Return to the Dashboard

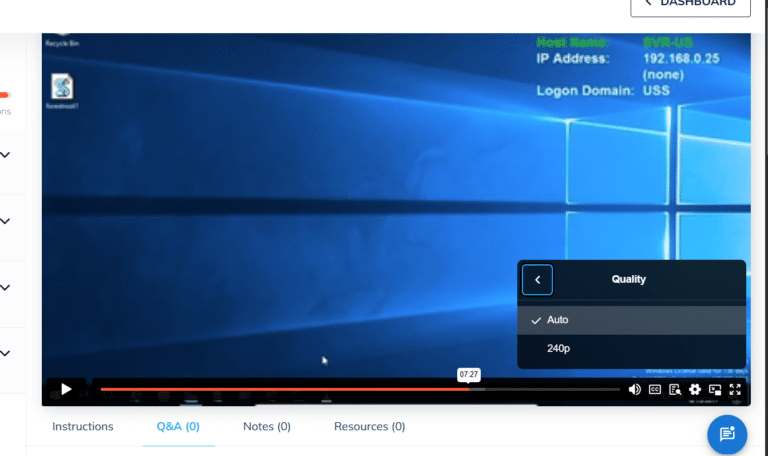[690, 5]
